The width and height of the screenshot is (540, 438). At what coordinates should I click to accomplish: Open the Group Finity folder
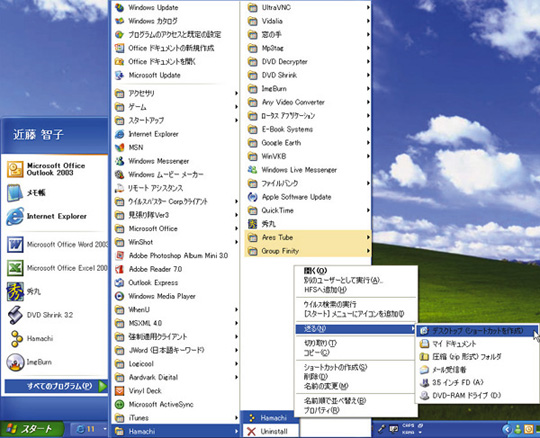click(x=308, y=251)
